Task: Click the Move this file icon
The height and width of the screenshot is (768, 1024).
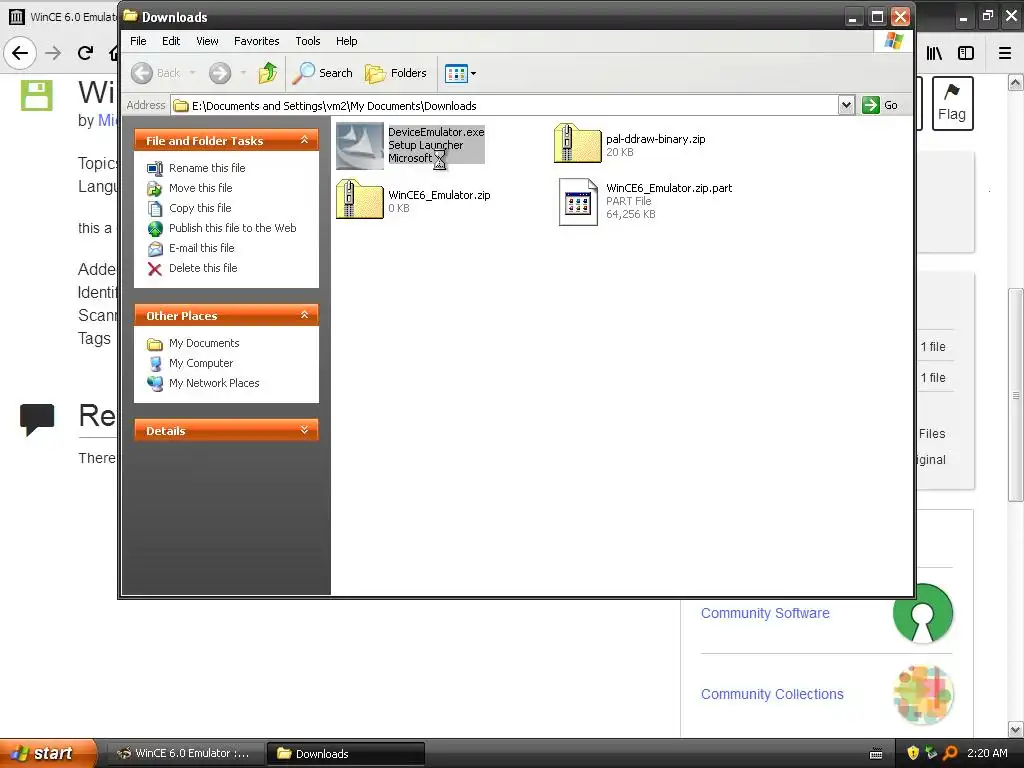Action: click(x=155, y=189)
